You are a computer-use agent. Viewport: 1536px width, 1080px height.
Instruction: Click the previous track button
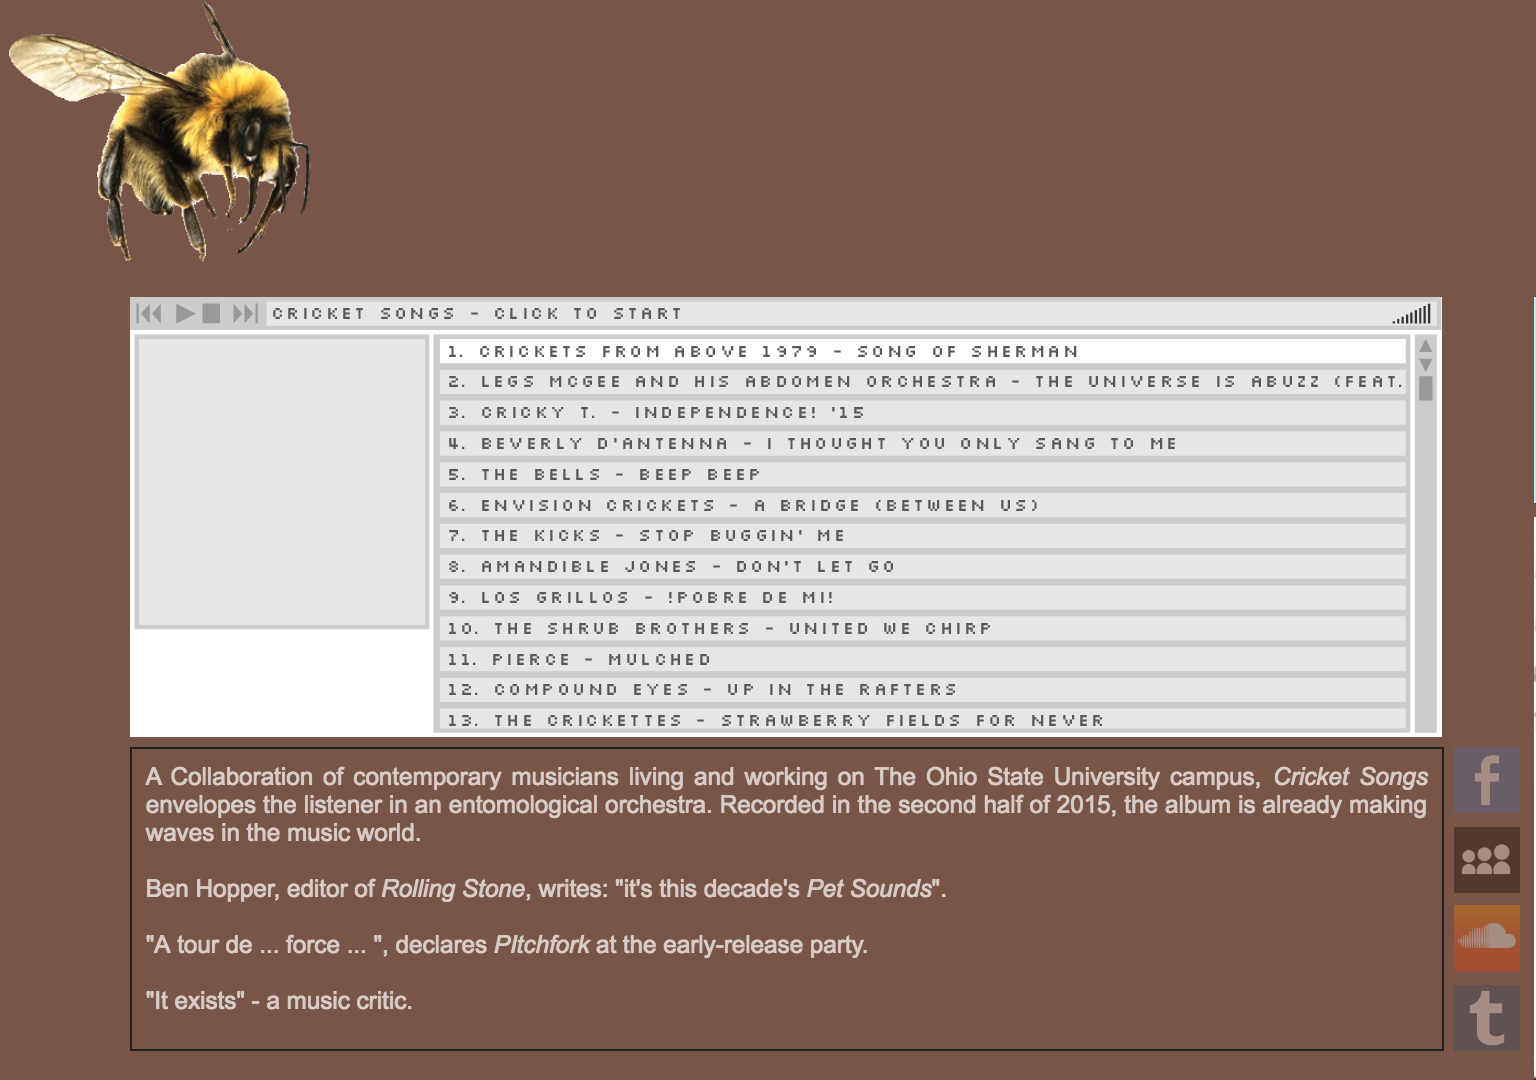click(x=149, y=314)
